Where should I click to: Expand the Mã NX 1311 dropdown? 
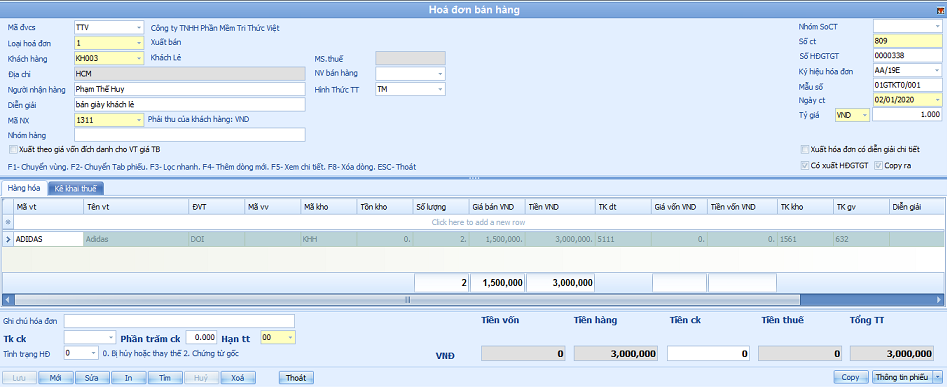(x=138, y=120)
